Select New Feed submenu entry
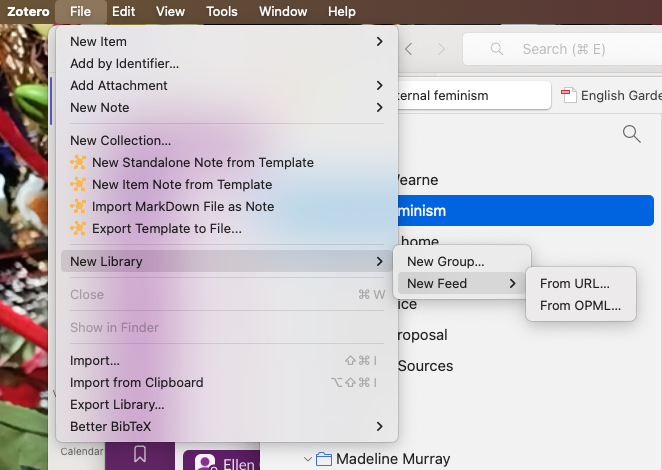This screenshot has width=662, height=470. tap(462, 283)
